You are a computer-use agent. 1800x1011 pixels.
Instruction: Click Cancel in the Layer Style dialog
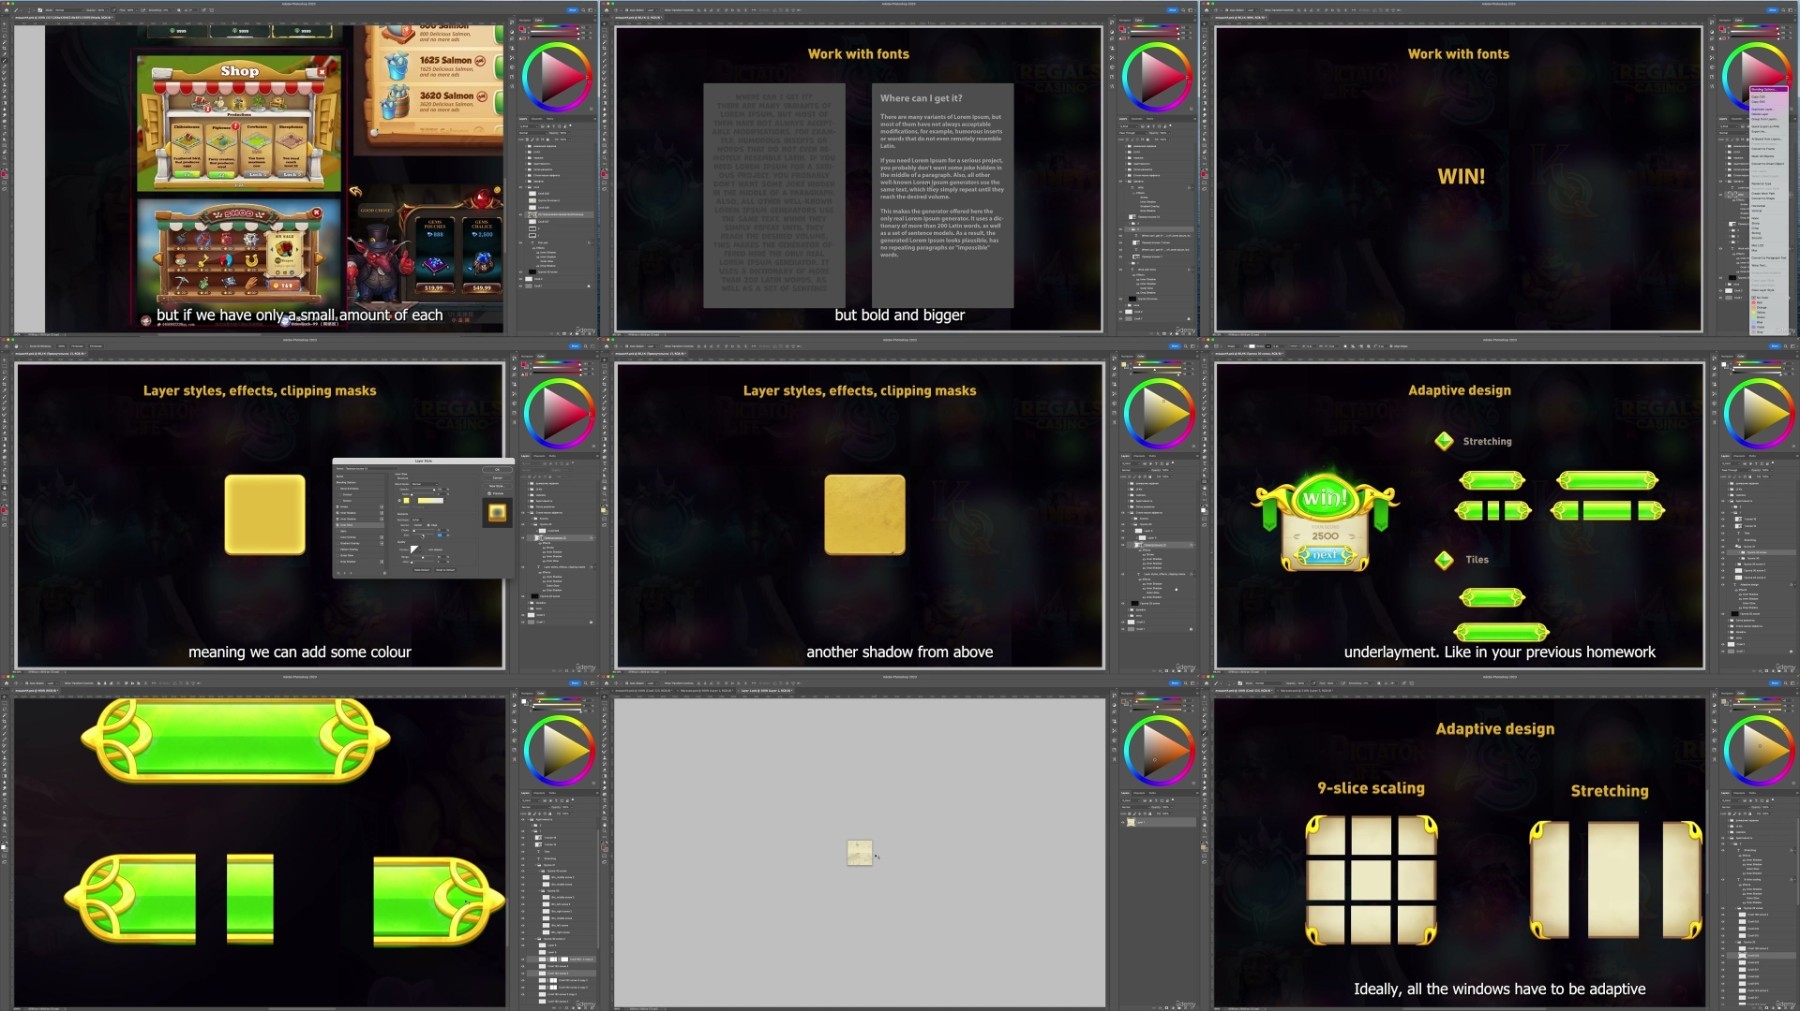point(497,477)
